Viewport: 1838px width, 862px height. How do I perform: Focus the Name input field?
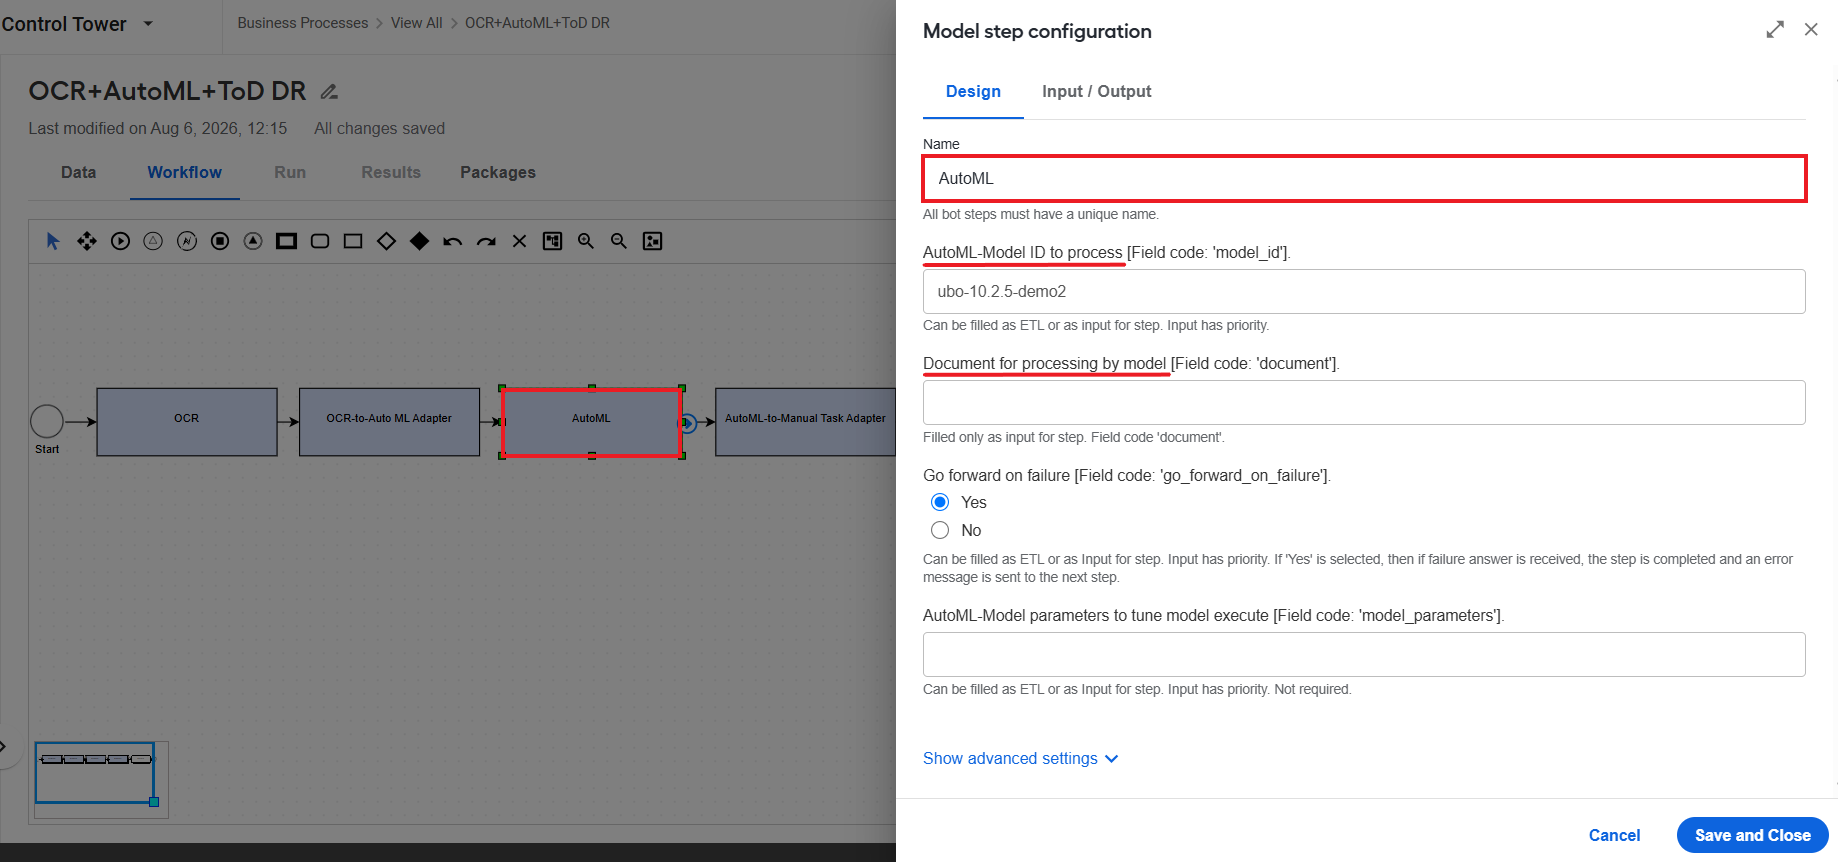[1364, 178]
